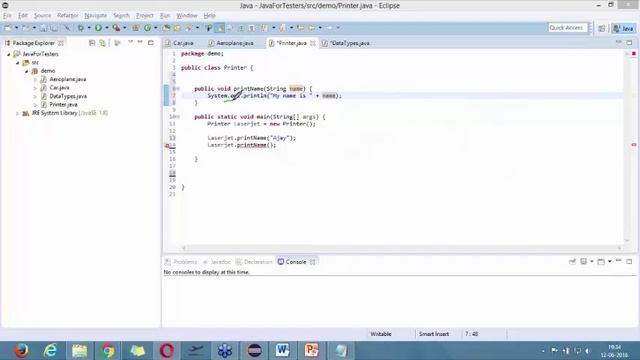Toggle Pin Console button
The height and width of the screenshot is (360, 640).
click(572, 261)
